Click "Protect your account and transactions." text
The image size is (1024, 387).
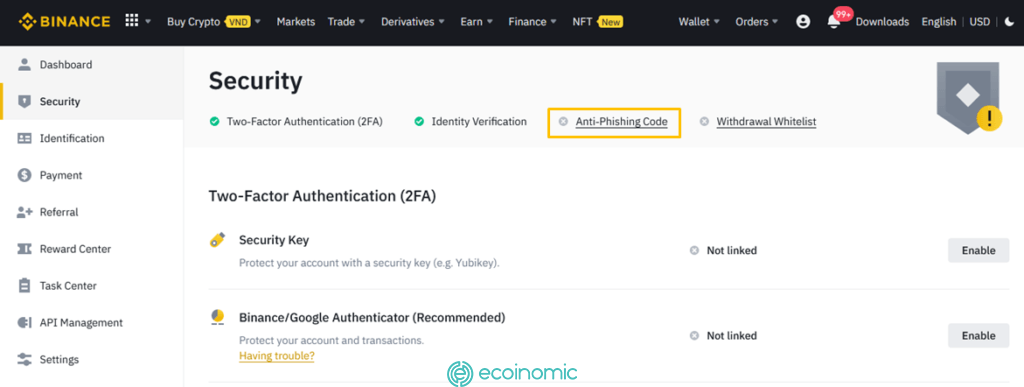click(331, 341)
